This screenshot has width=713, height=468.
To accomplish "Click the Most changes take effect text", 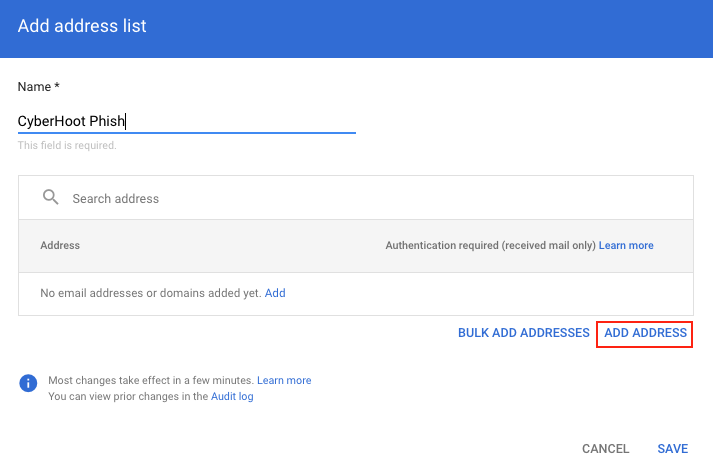I will pyautogui.click(x=151, y=380).
